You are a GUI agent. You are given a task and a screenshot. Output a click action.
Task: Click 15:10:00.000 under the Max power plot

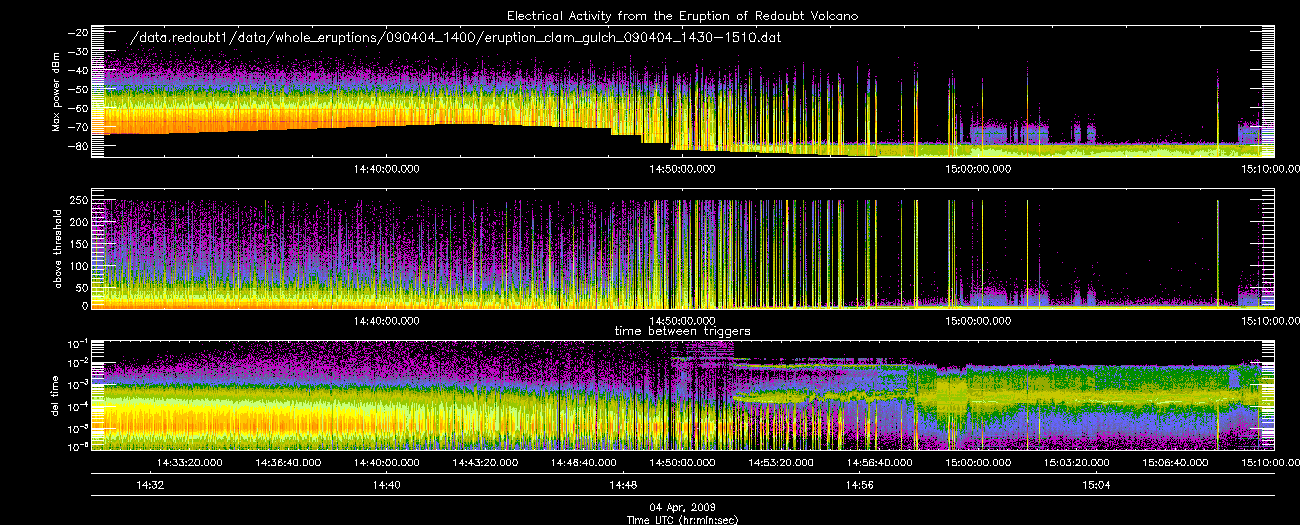pyautogui.click(x=1270, y=169)
